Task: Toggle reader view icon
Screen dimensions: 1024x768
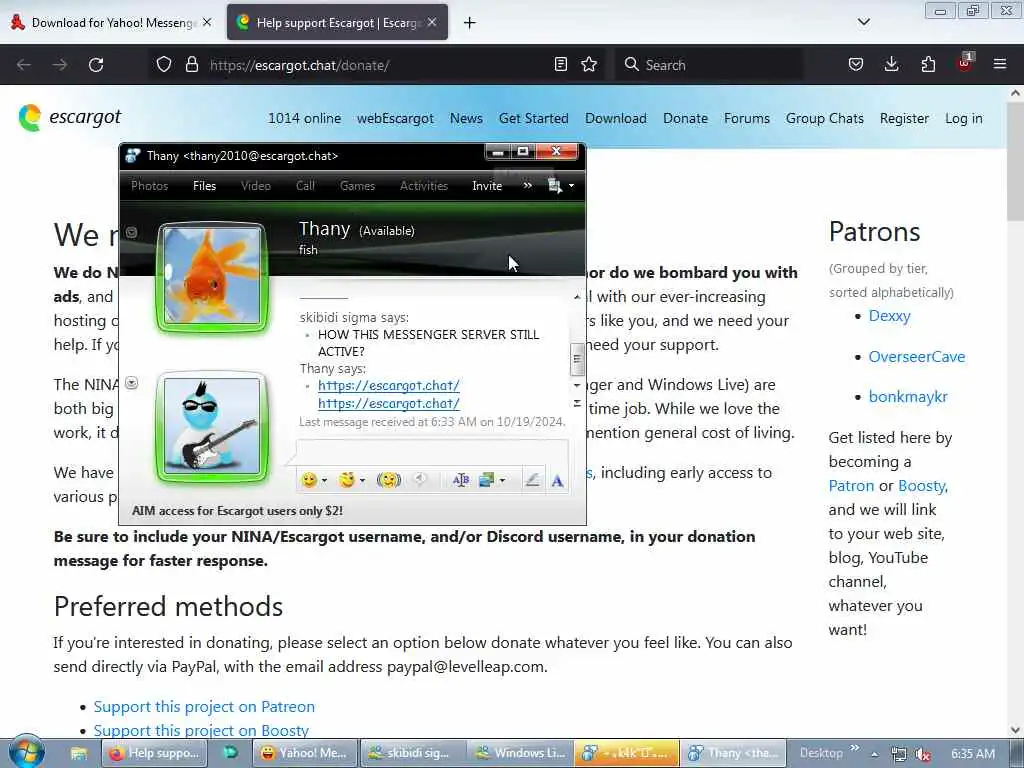Action: (x=560, y=65)
